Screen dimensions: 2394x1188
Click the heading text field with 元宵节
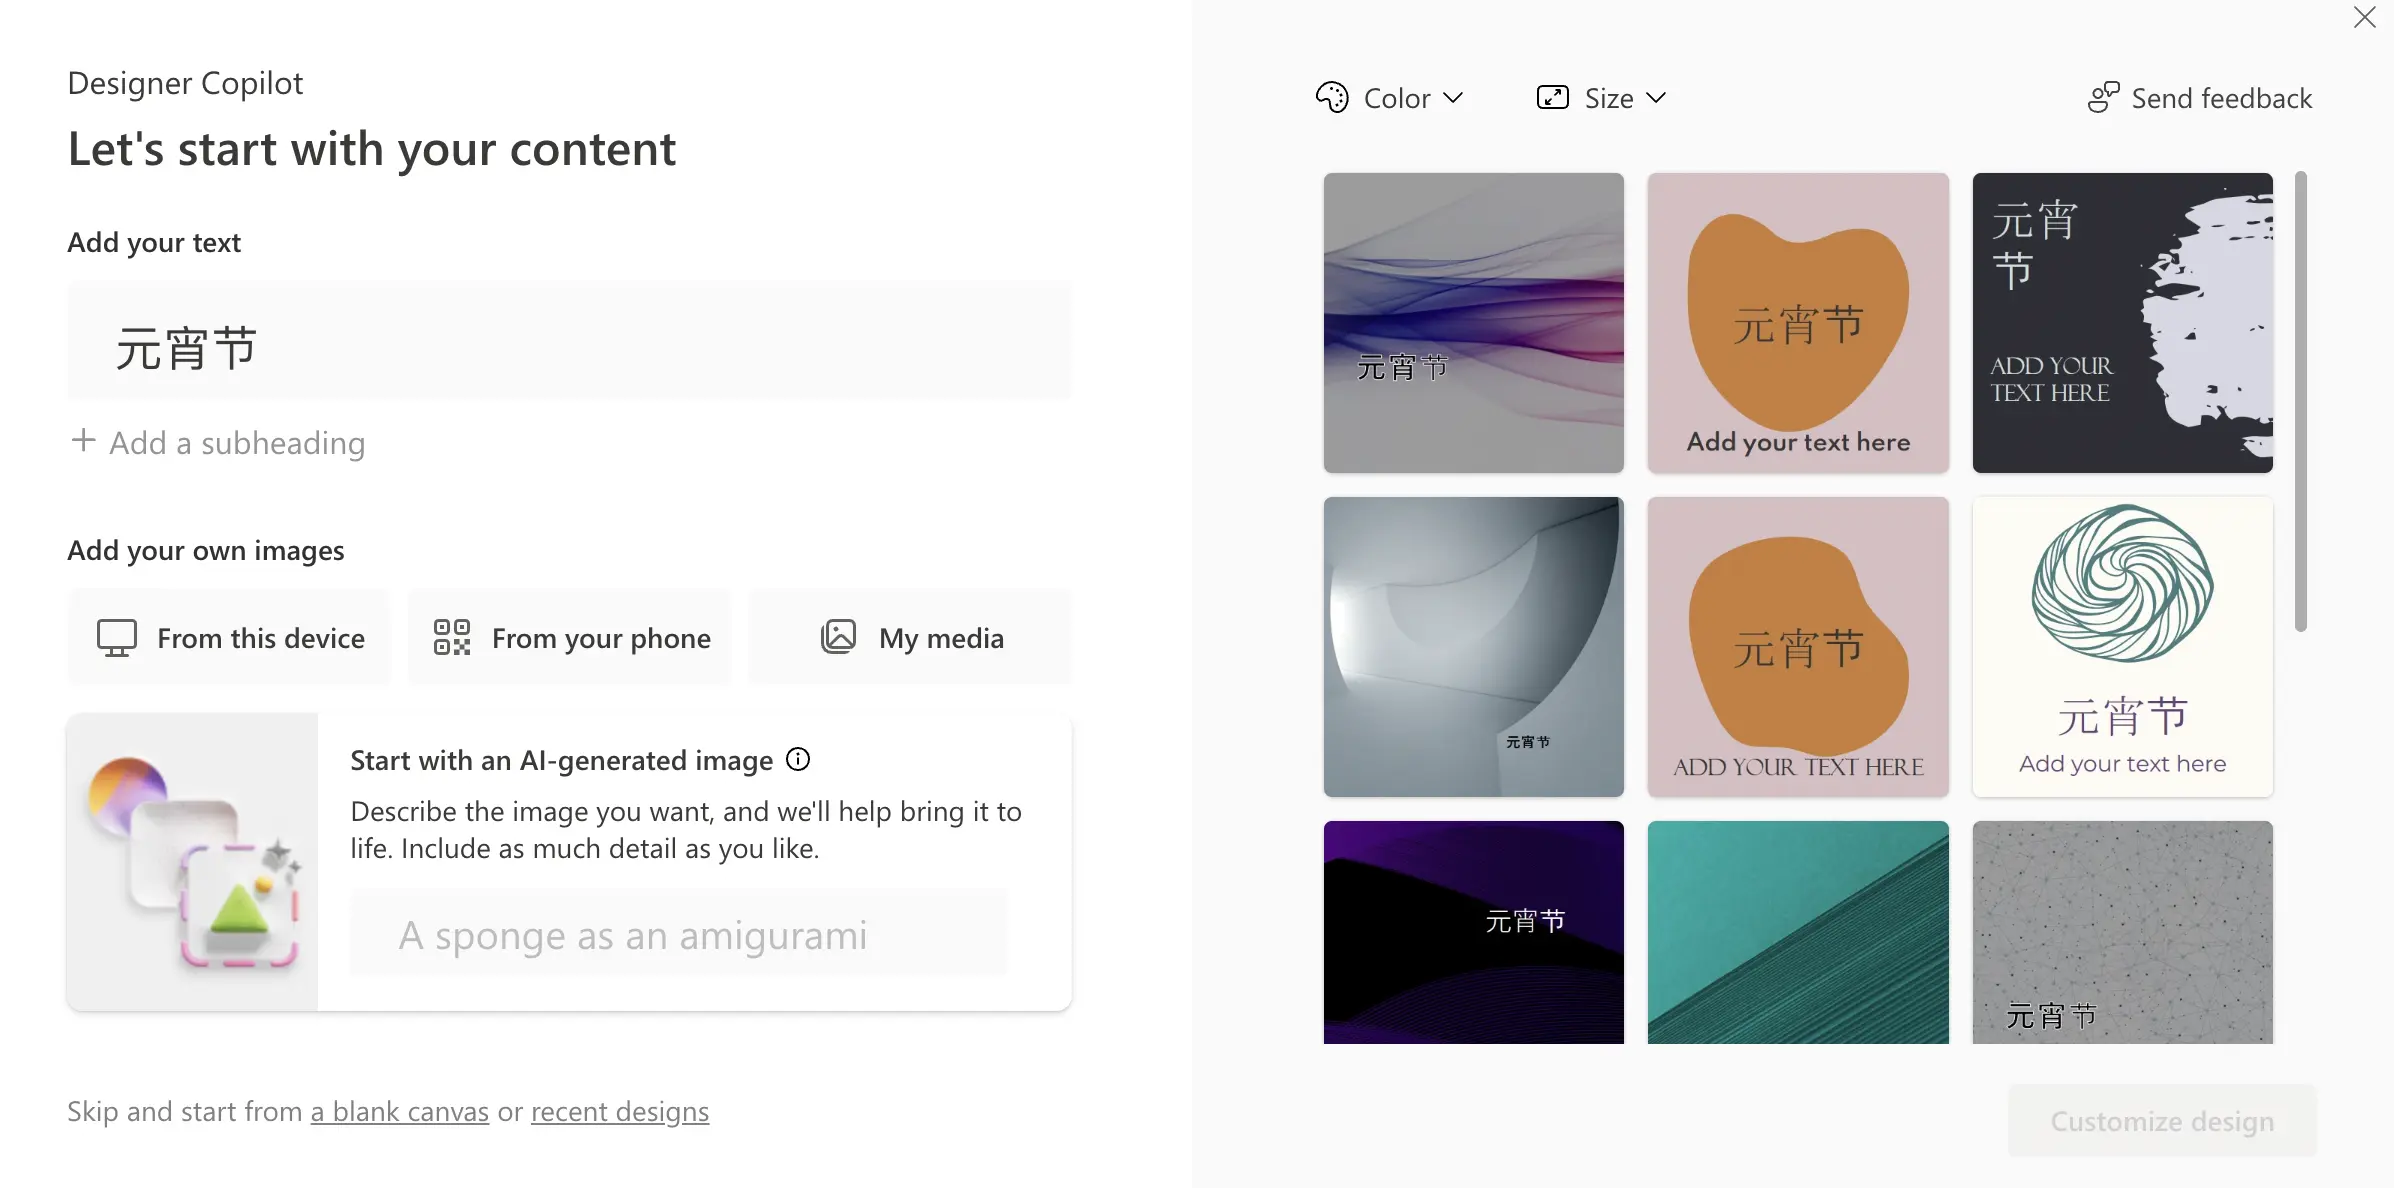pos(570,342)
